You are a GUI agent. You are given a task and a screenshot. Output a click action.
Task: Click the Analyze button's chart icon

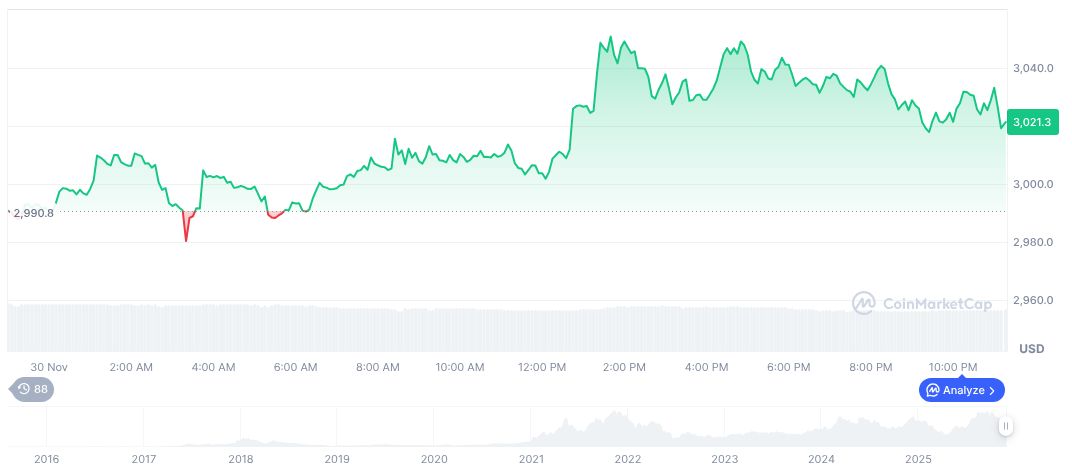coord(932,390)
